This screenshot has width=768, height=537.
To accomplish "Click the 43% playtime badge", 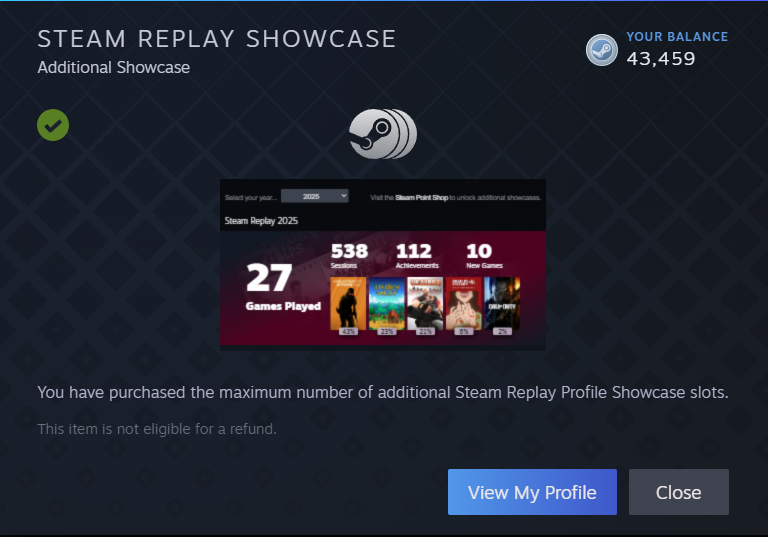I will (348, 332).
